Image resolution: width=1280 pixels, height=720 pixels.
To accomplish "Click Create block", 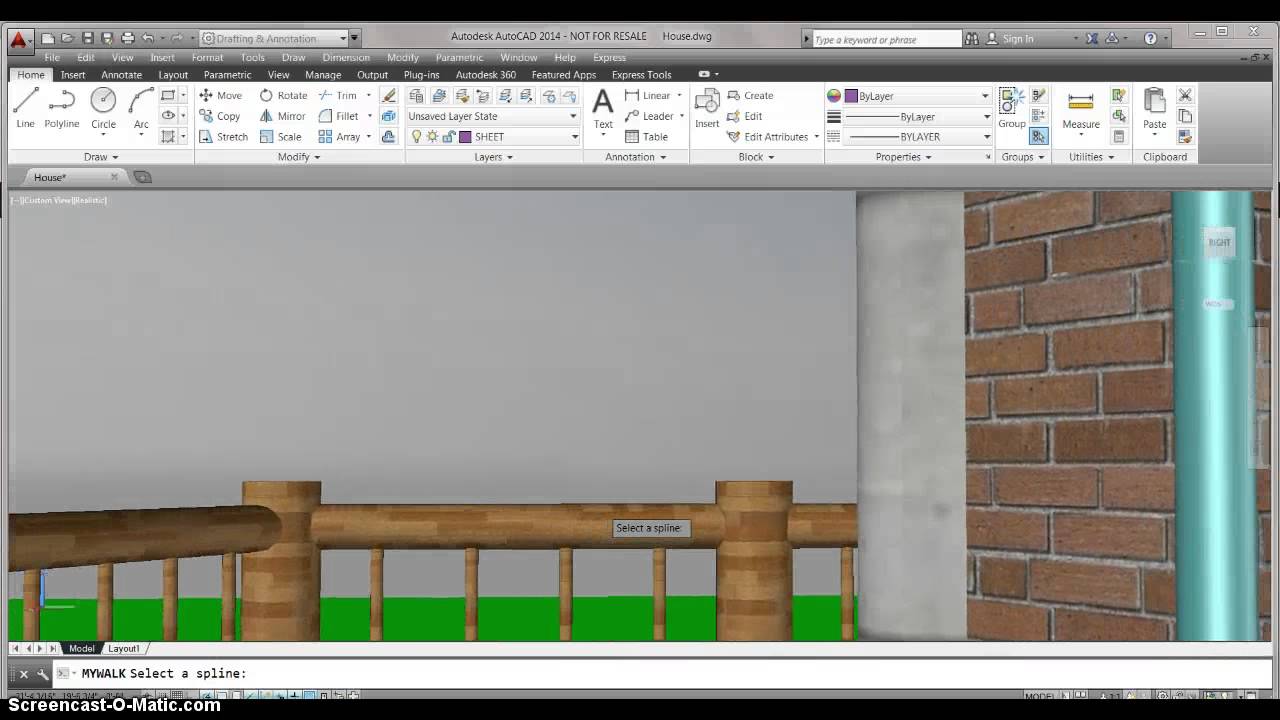I will pyautogui.click(x=750, y=95).
